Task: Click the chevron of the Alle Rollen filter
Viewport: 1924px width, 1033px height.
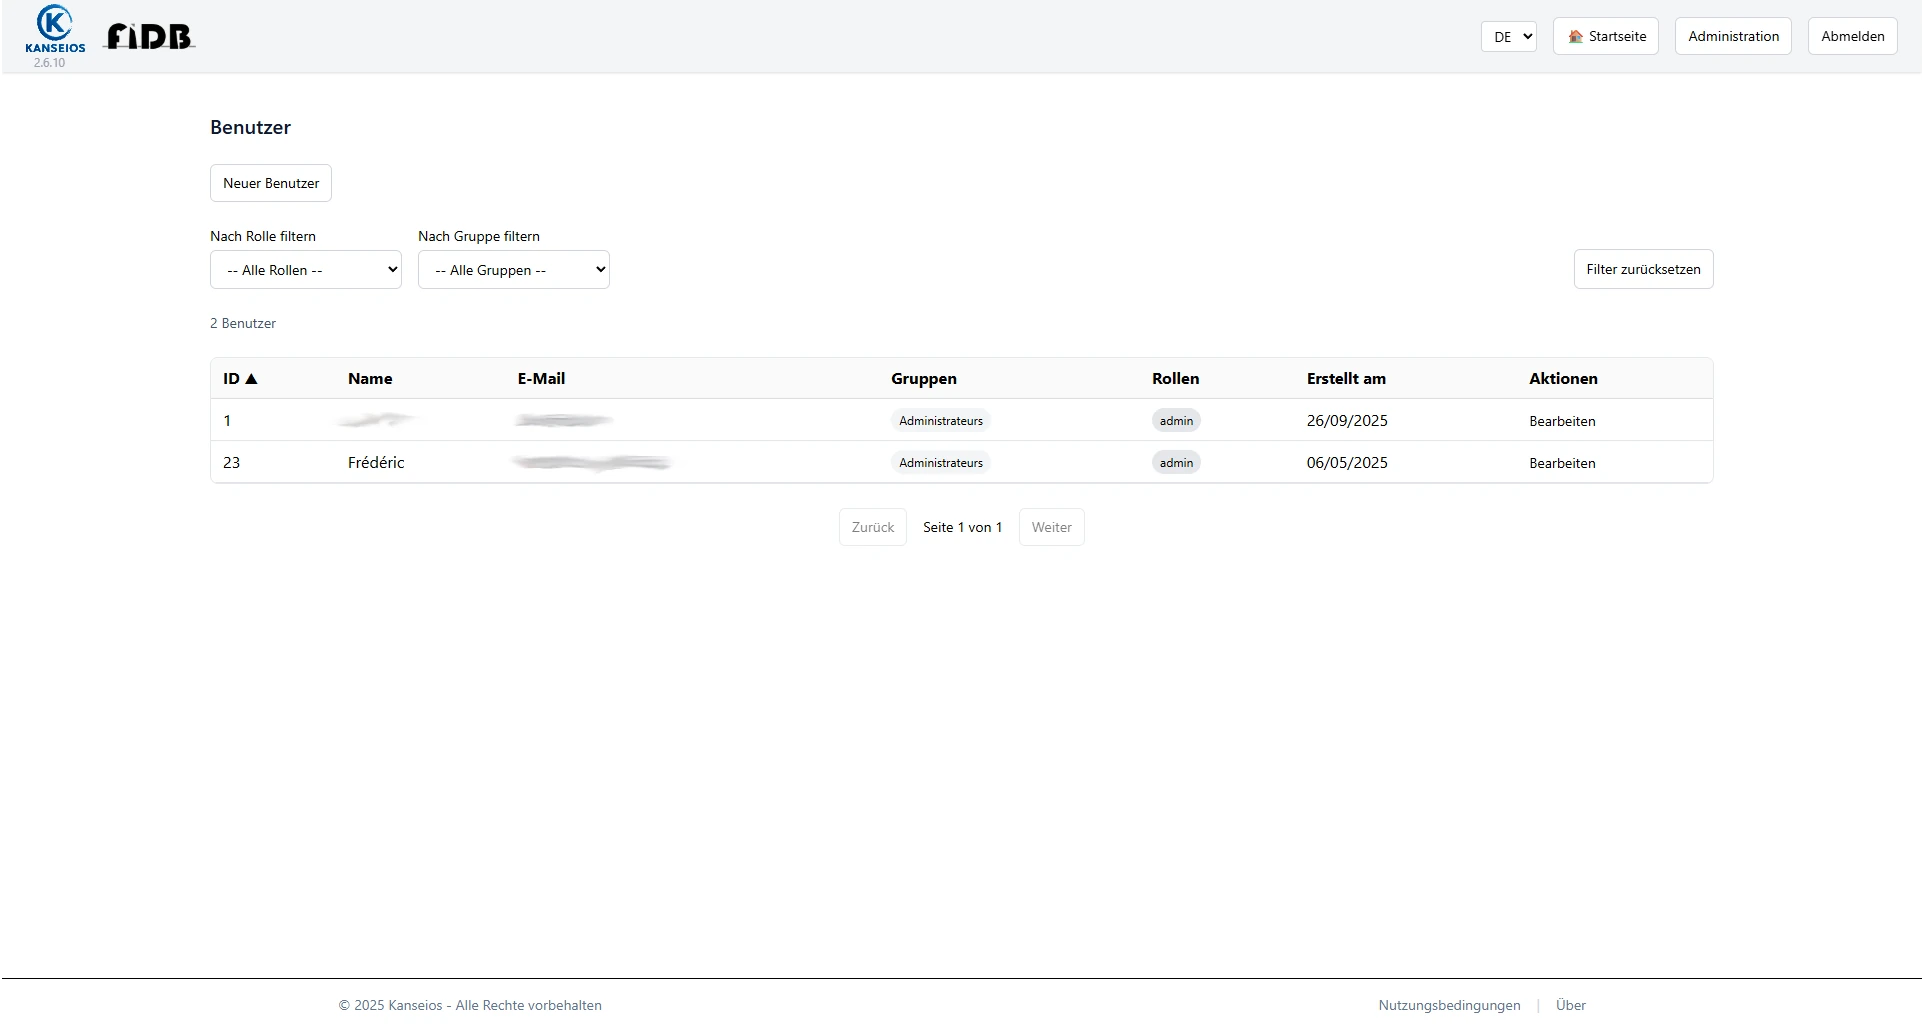Action: [392, 269]
